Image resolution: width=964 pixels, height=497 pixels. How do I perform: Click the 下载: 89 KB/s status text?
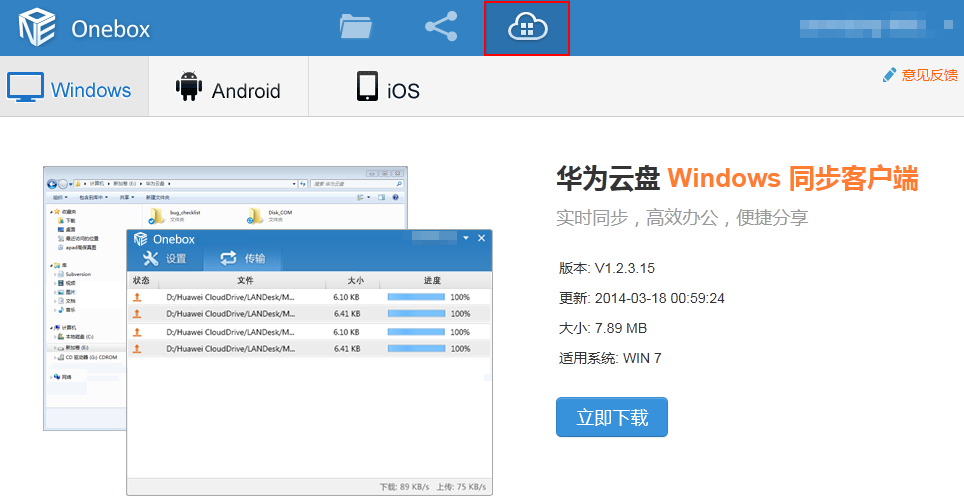(405, 487)
